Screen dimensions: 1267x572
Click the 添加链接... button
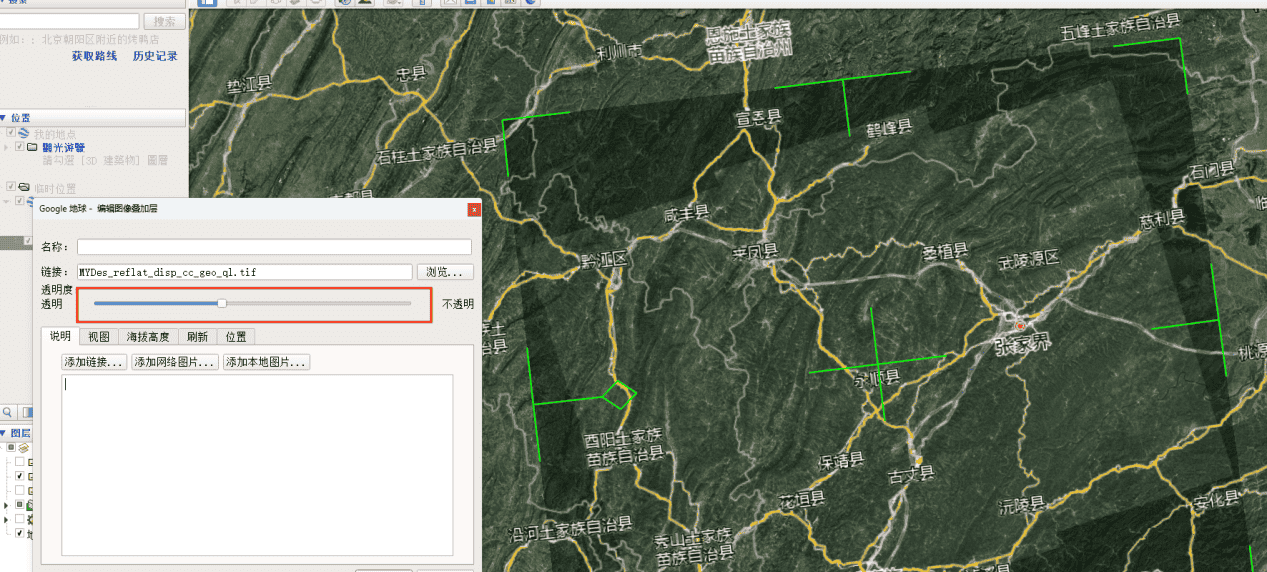95,362
